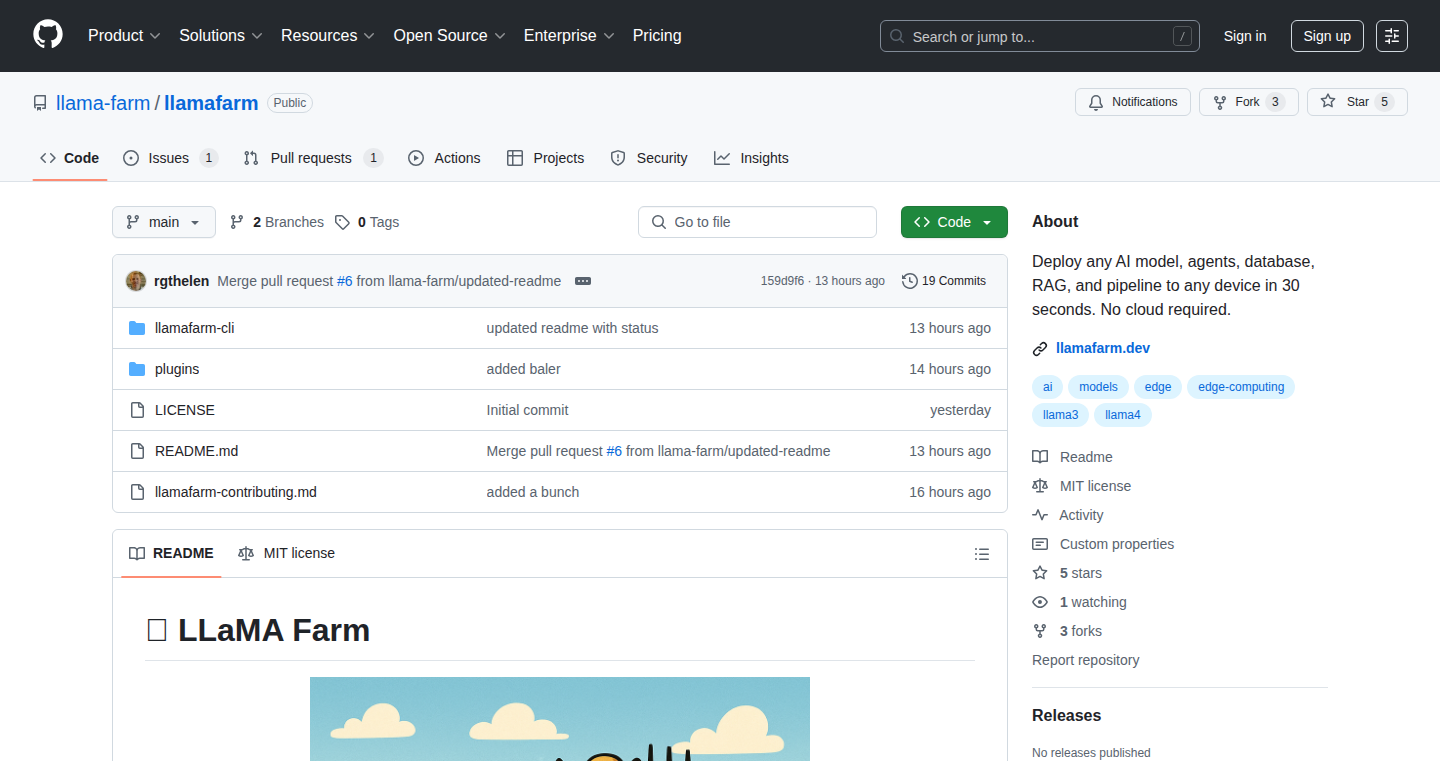Click the star icon beside 5 stars
This screenshot has height=761, width=1440.
[1040, 573]
